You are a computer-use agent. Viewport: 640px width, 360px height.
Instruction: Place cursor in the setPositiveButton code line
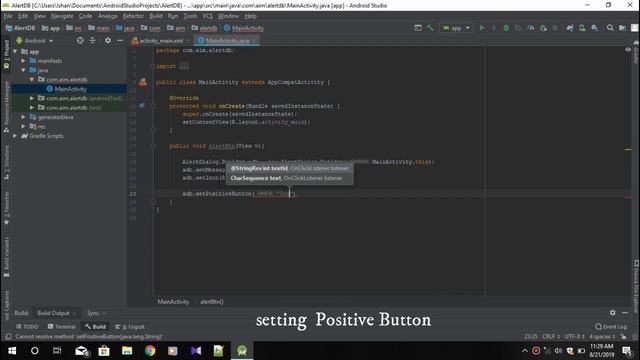(x=240, y=194)
